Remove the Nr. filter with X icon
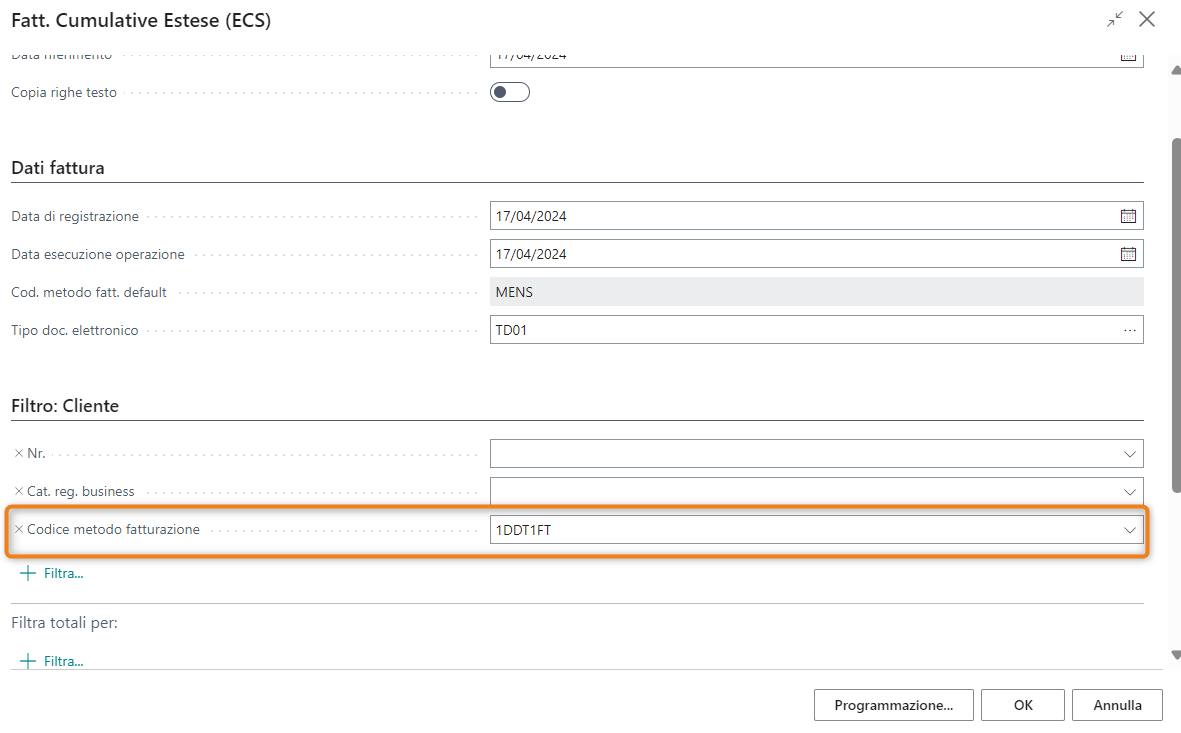 (x=18, y=453)
